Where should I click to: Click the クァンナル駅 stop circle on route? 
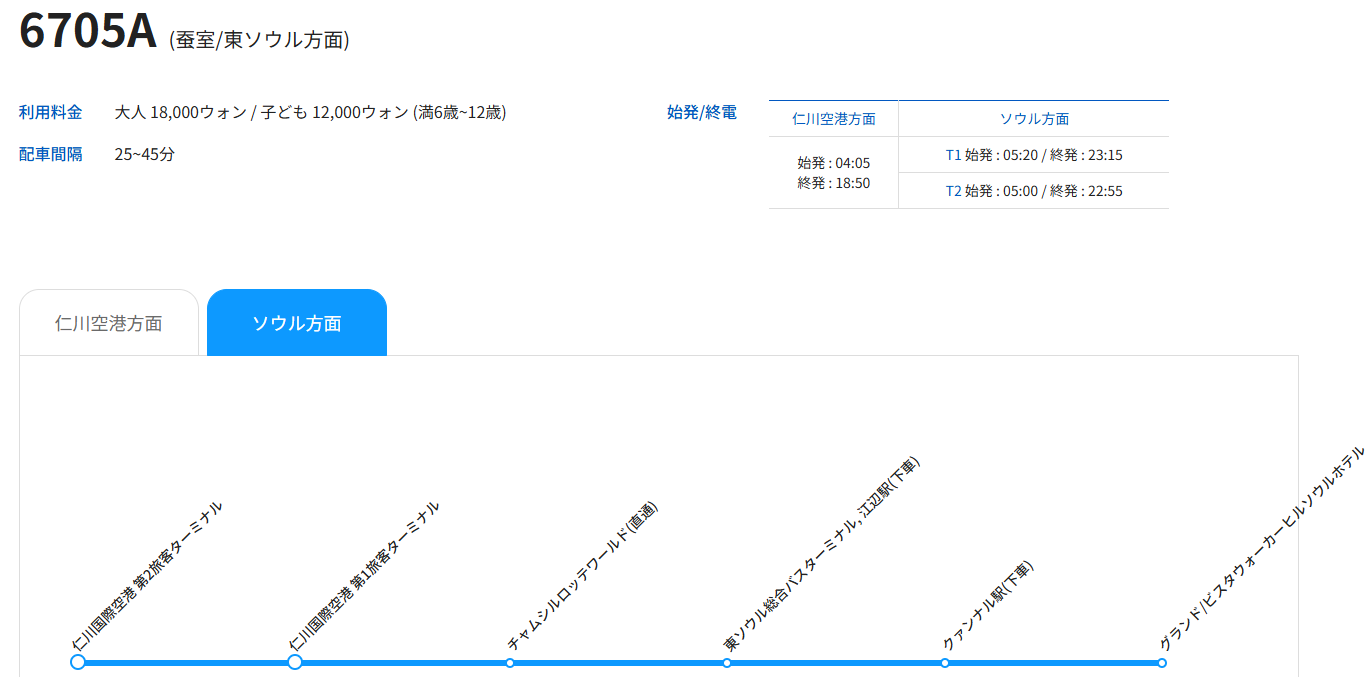945,663
